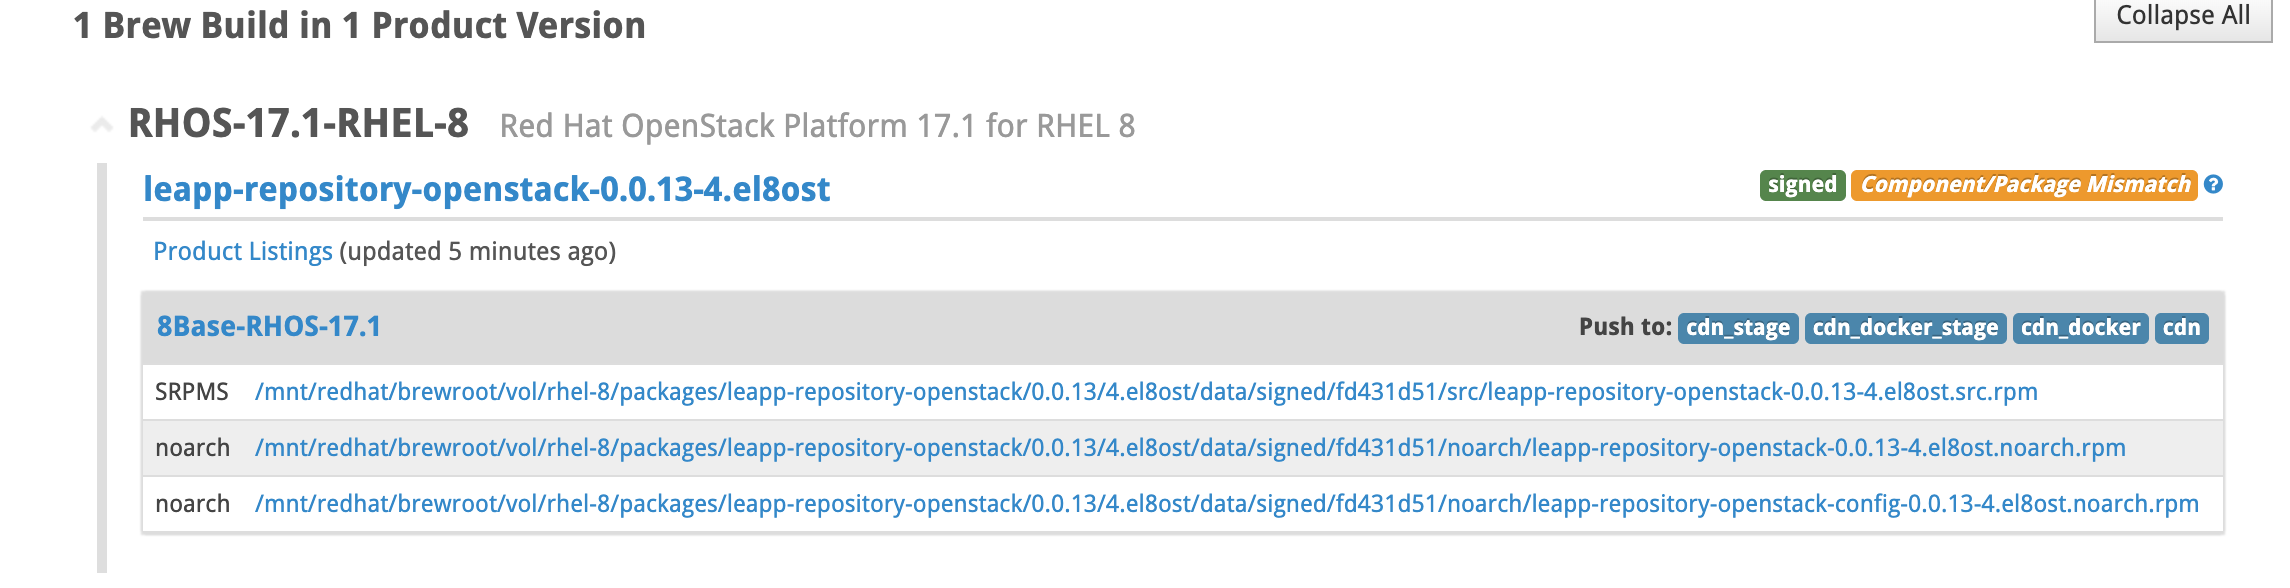Click the cdn_docker push target badge
The height and width of the screenshot is (588, 2290).
pyautogui.click(x=2080, y=328)
